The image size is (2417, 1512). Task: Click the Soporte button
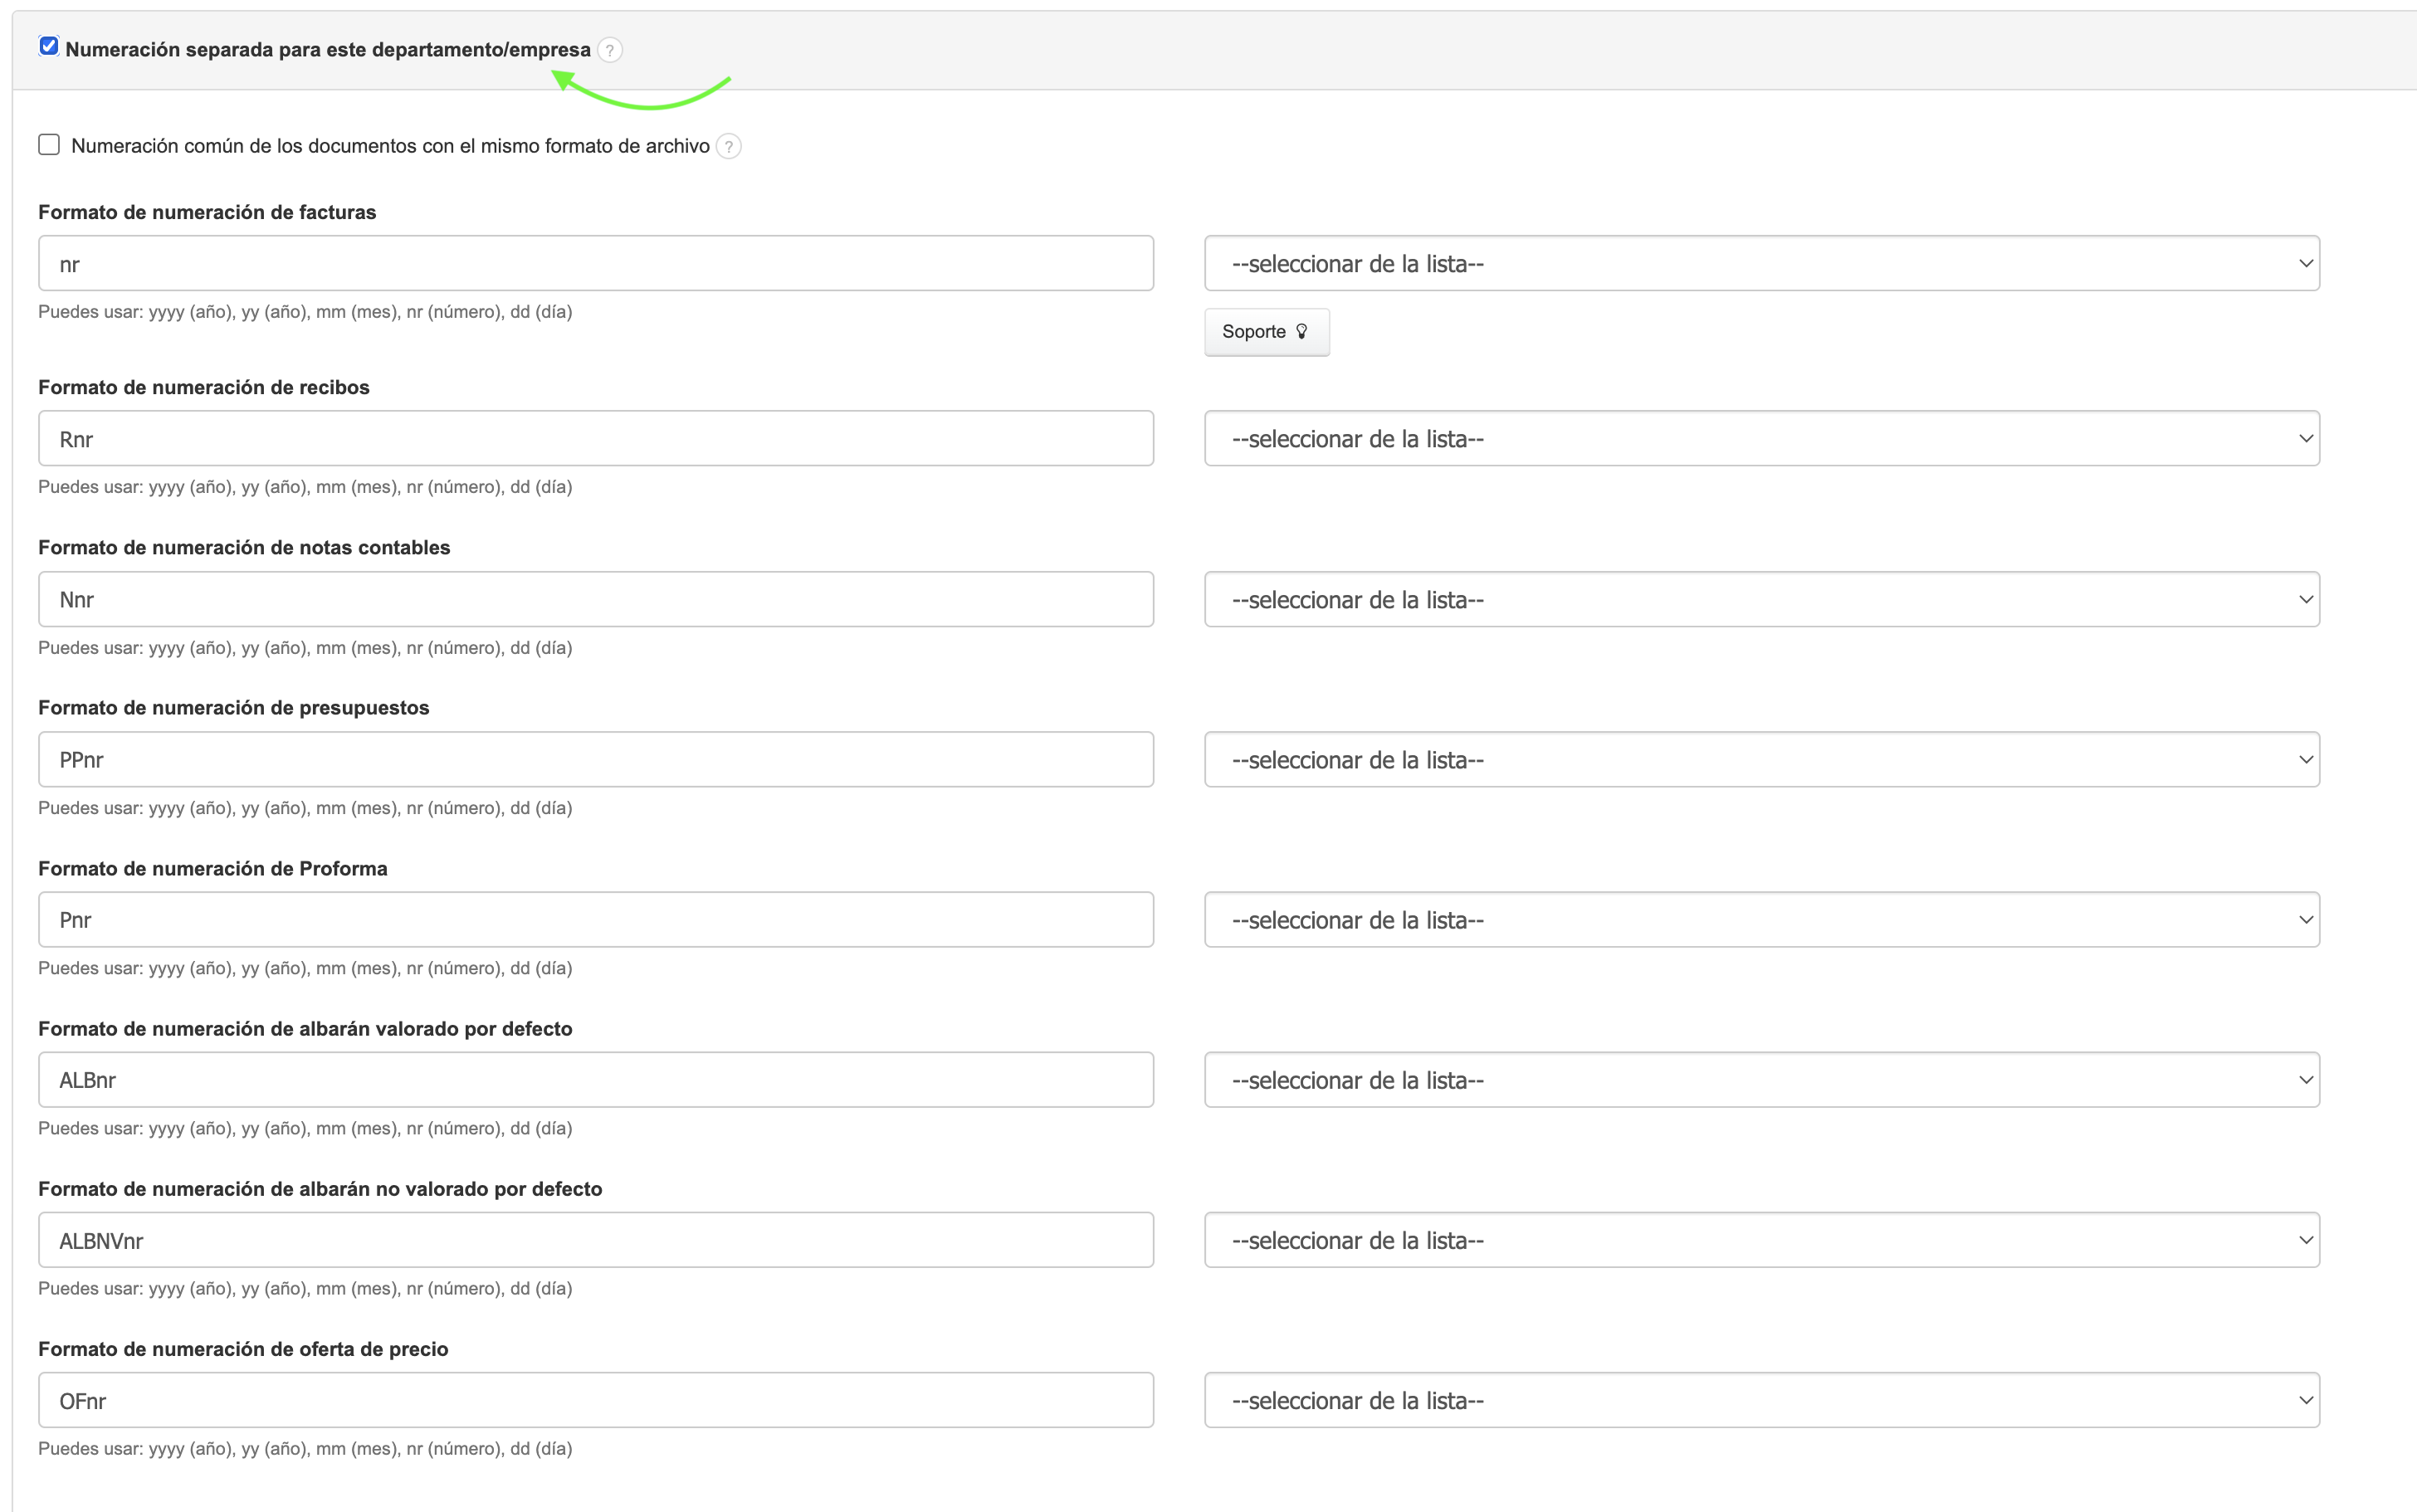1266,332
